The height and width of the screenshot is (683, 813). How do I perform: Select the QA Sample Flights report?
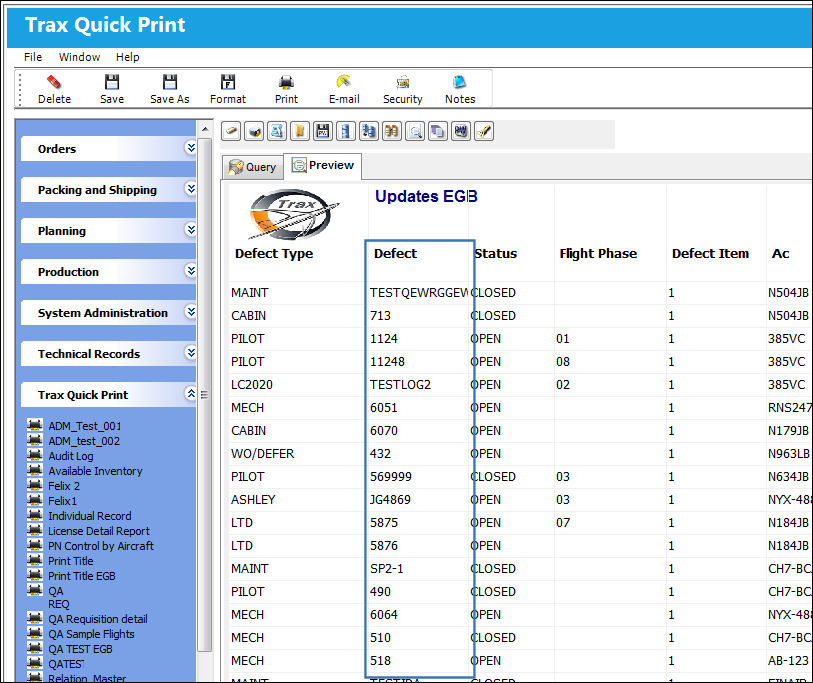tap(91, 634)
